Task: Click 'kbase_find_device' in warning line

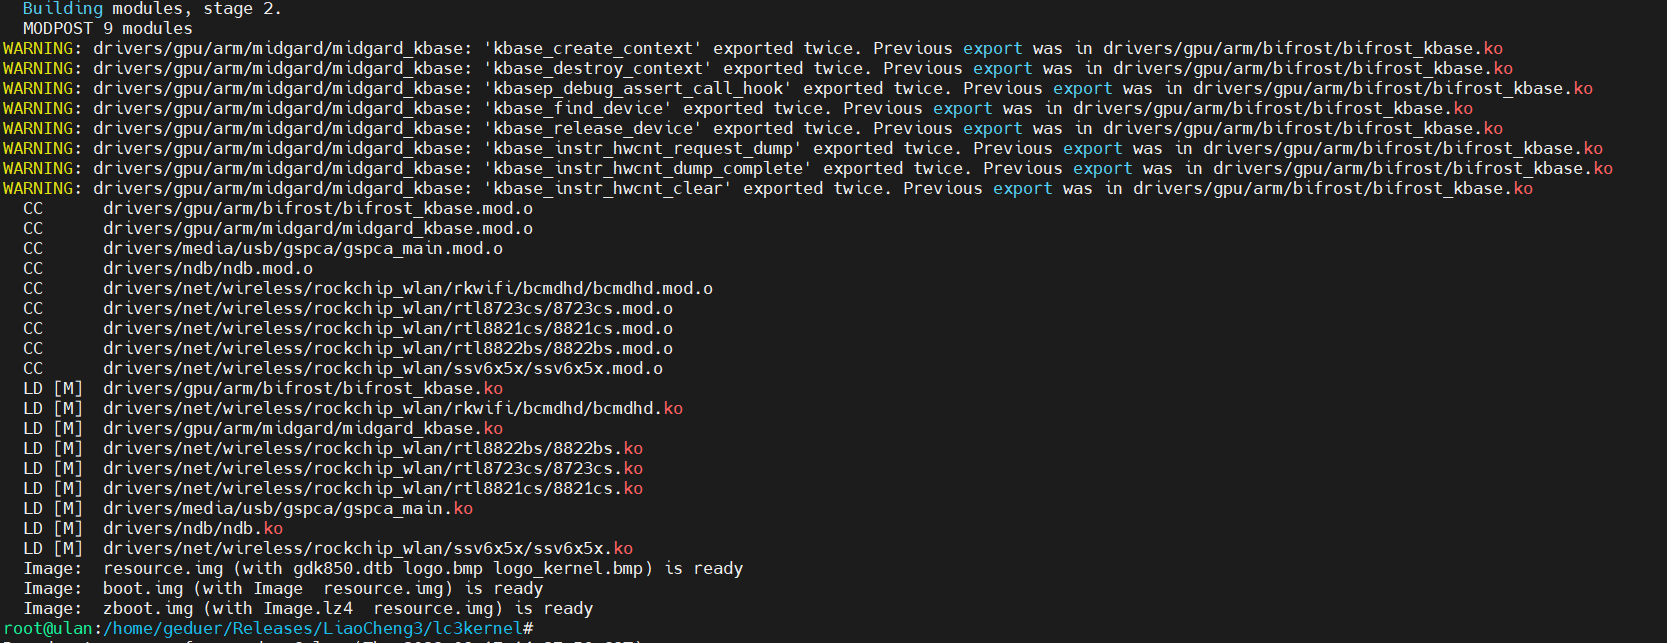Action: (578, 108)
